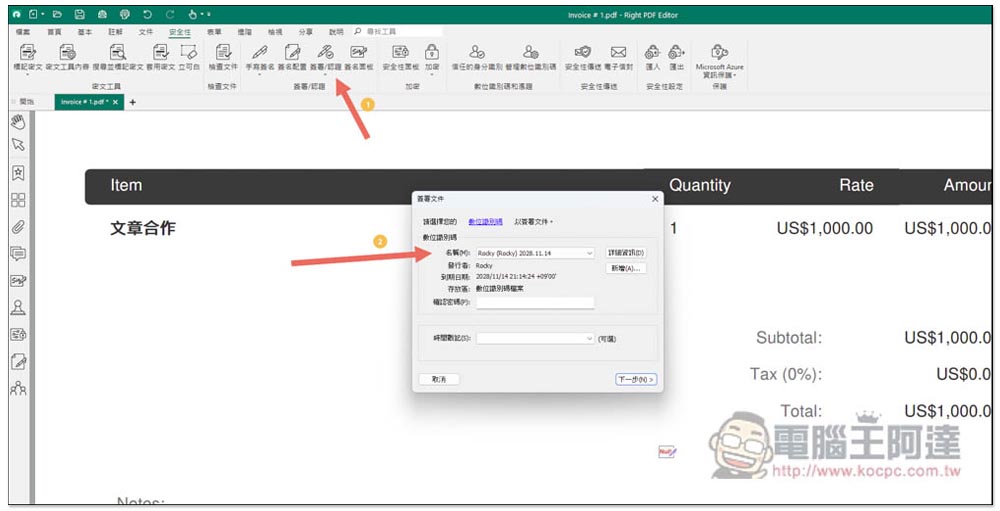The height and width of the screenshot is (511, 1000).
Task: Click the home icon in the title bar
Action: point(17,14)
